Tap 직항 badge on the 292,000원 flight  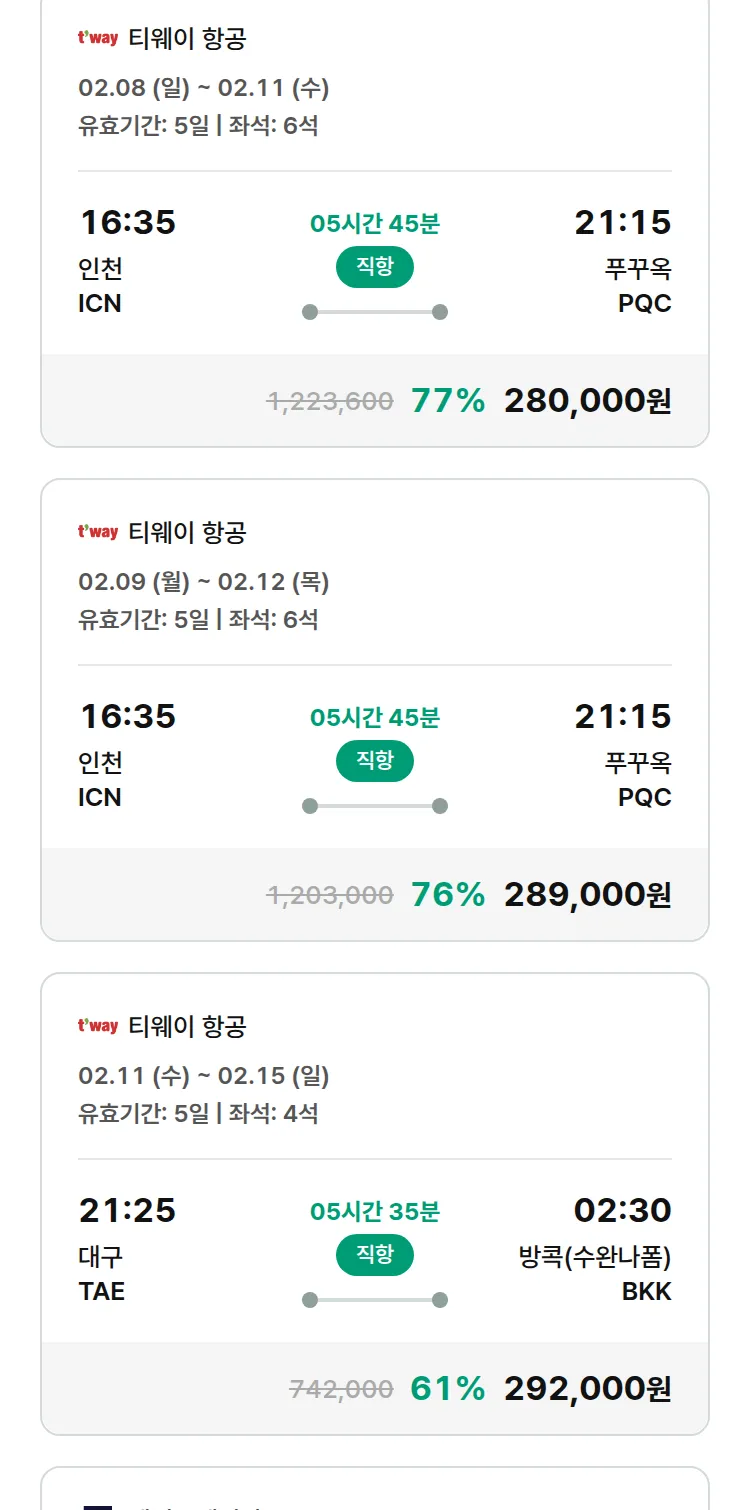pyautogui.click(x=374, y=1255)
